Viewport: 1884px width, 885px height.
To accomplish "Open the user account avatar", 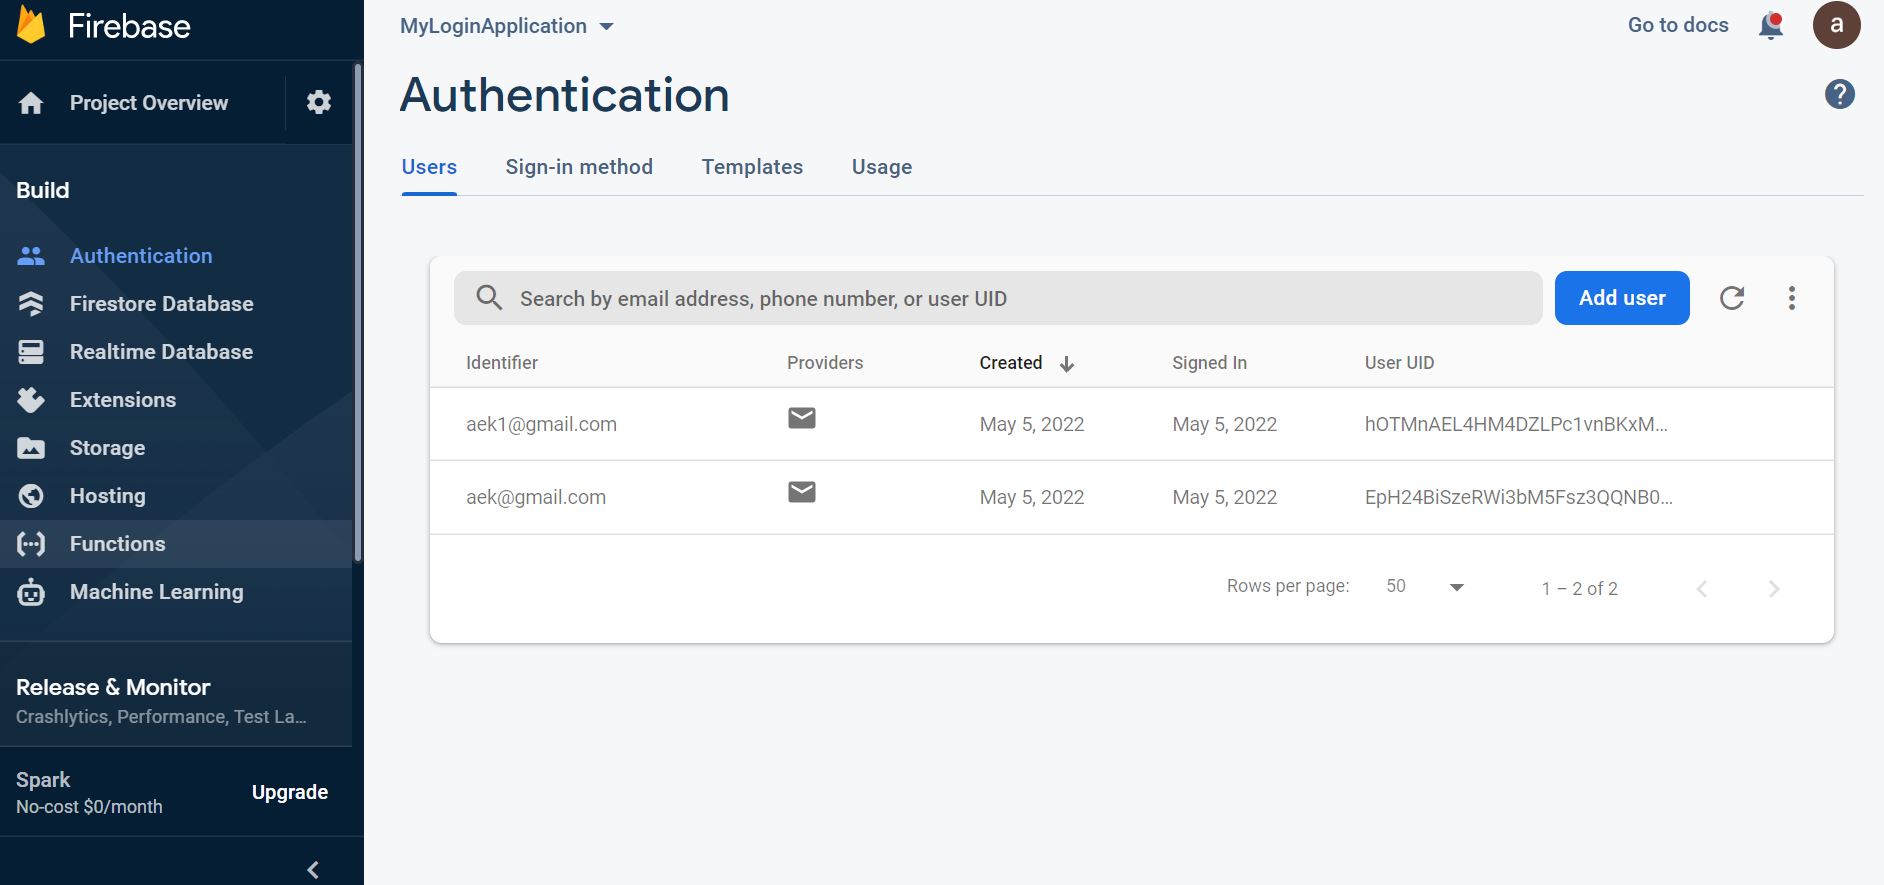I will tap(1836, 26).
